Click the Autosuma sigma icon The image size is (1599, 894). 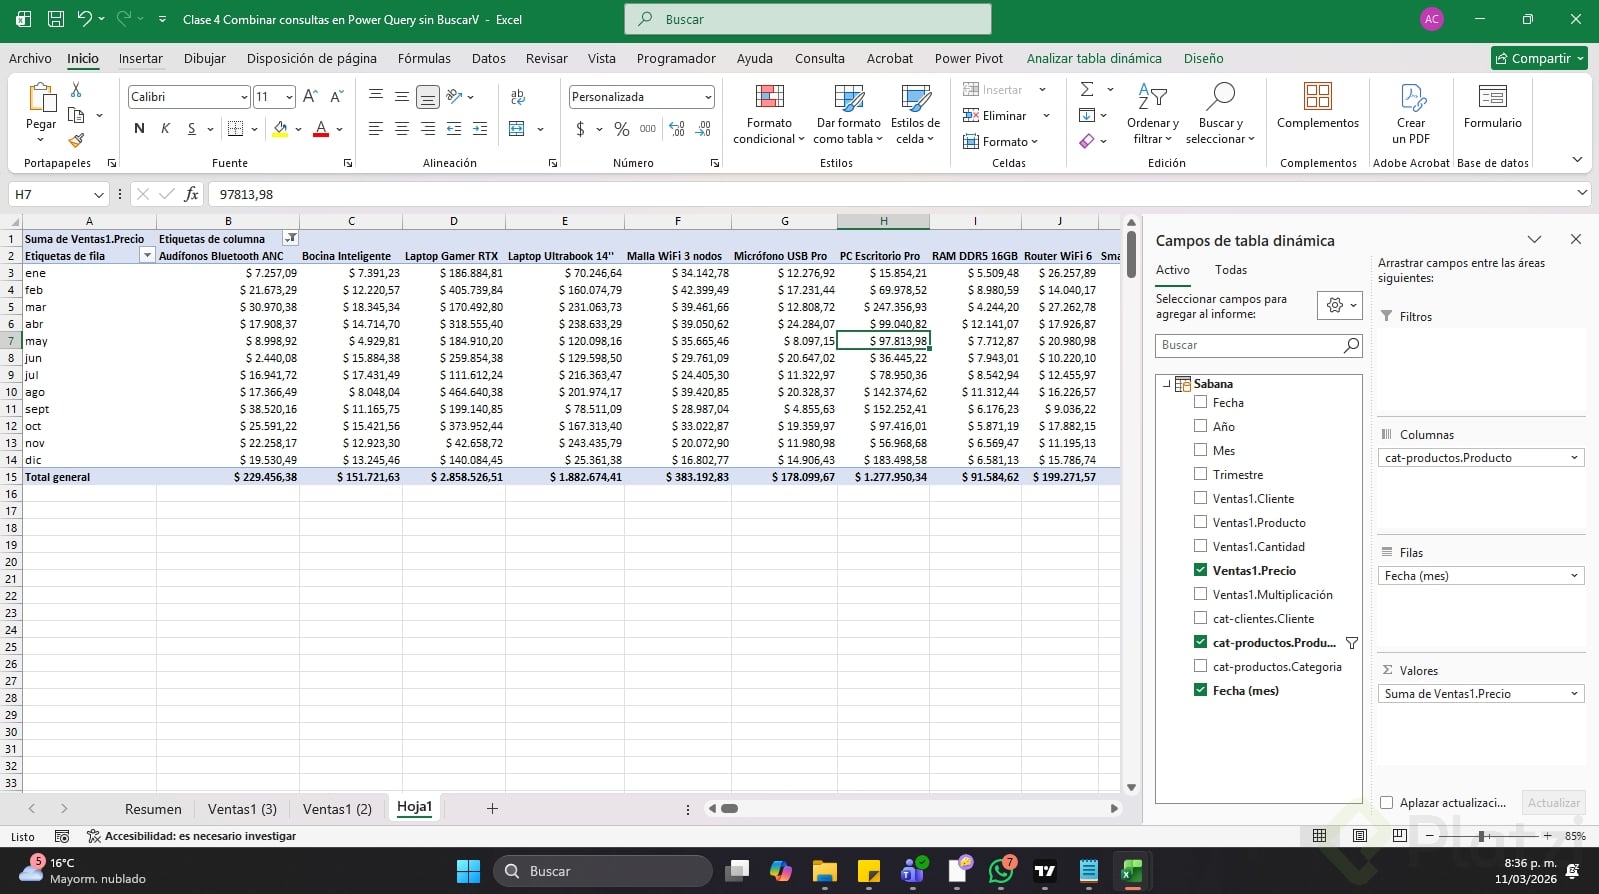1087,90
